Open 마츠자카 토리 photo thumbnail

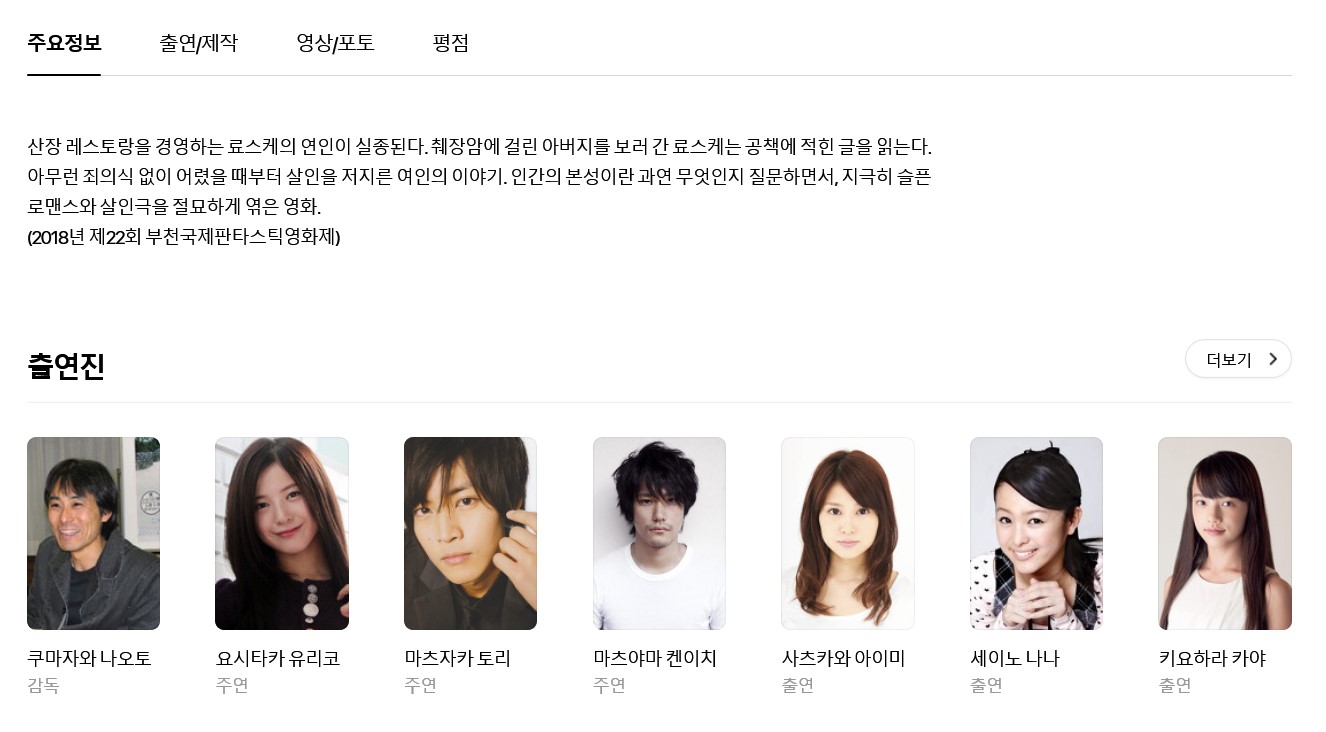click(x=470, y=533)
